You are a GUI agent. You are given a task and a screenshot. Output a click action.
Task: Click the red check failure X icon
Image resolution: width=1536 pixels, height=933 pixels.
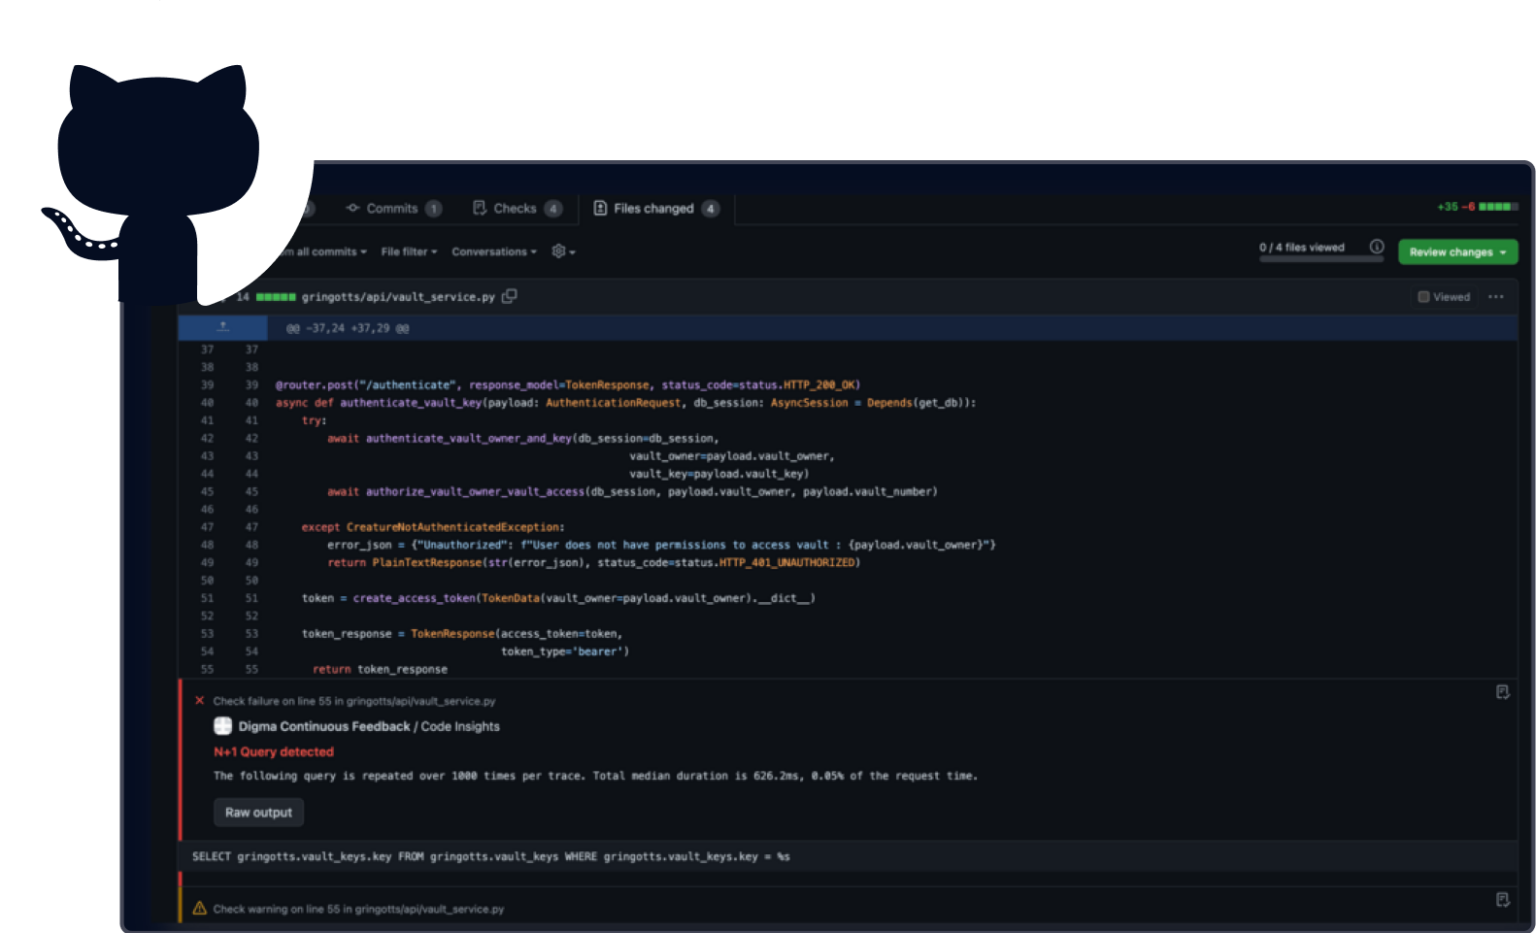[200, 701]
